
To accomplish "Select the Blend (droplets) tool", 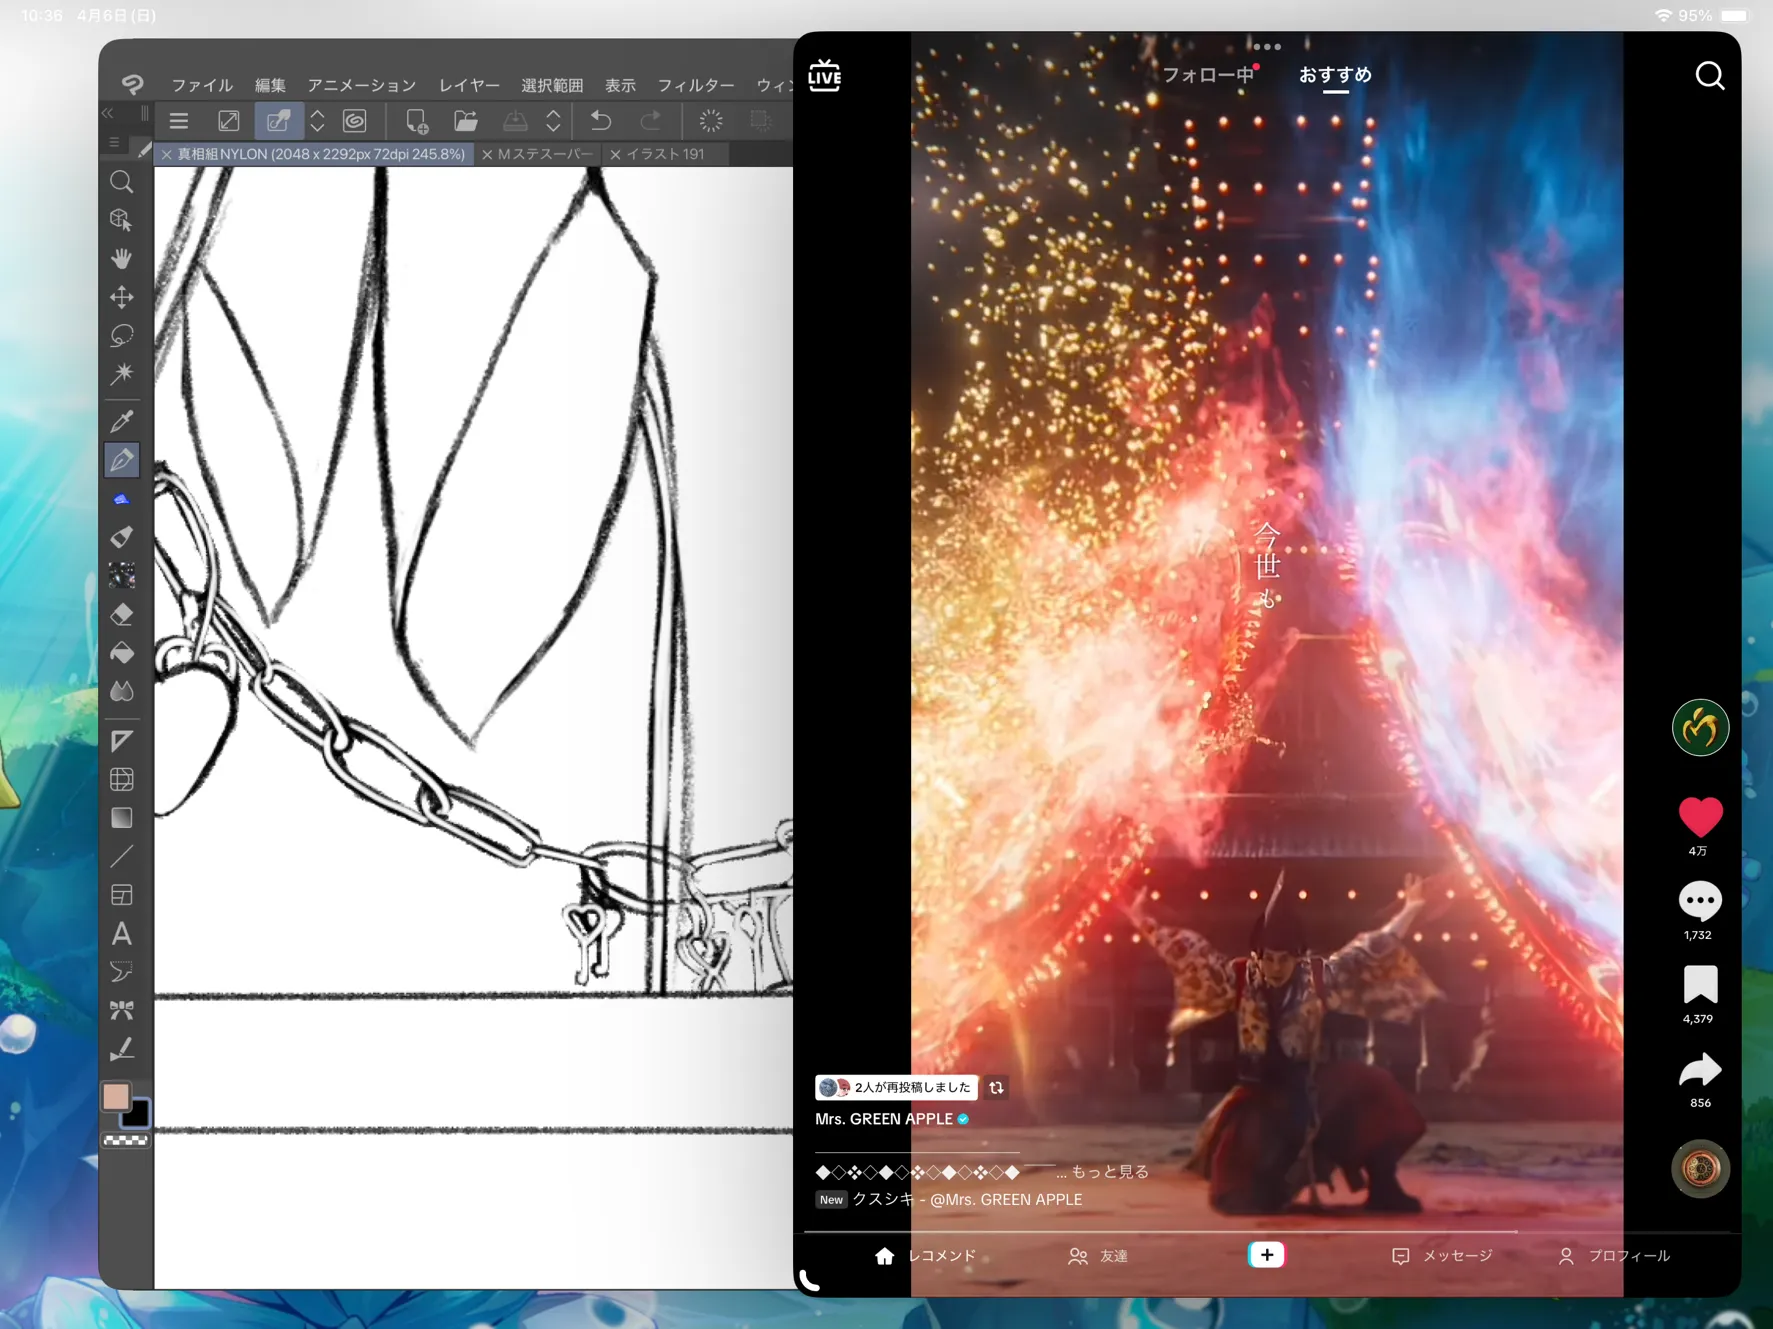I will click(122, 691).
